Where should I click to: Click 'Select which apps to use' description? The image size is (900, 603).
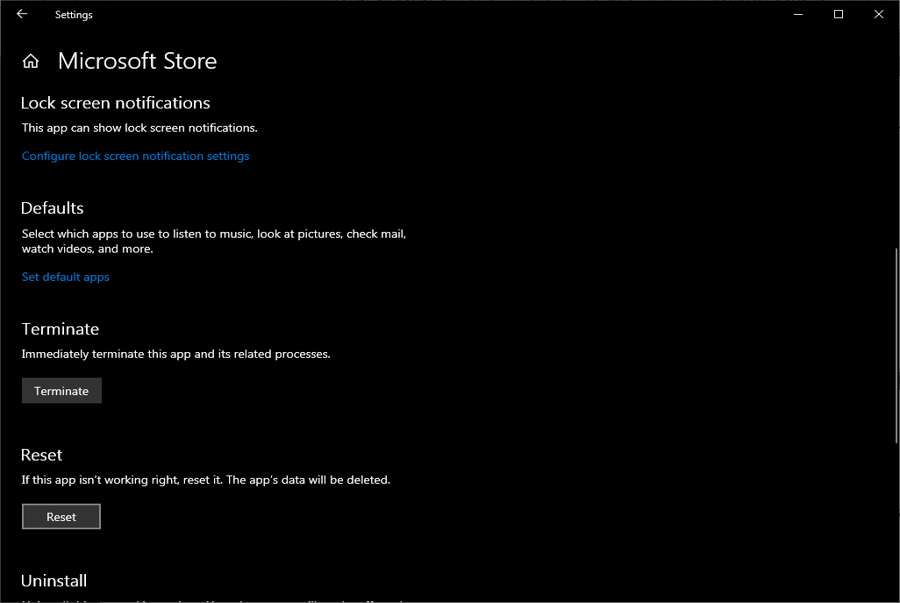(214, 241)
